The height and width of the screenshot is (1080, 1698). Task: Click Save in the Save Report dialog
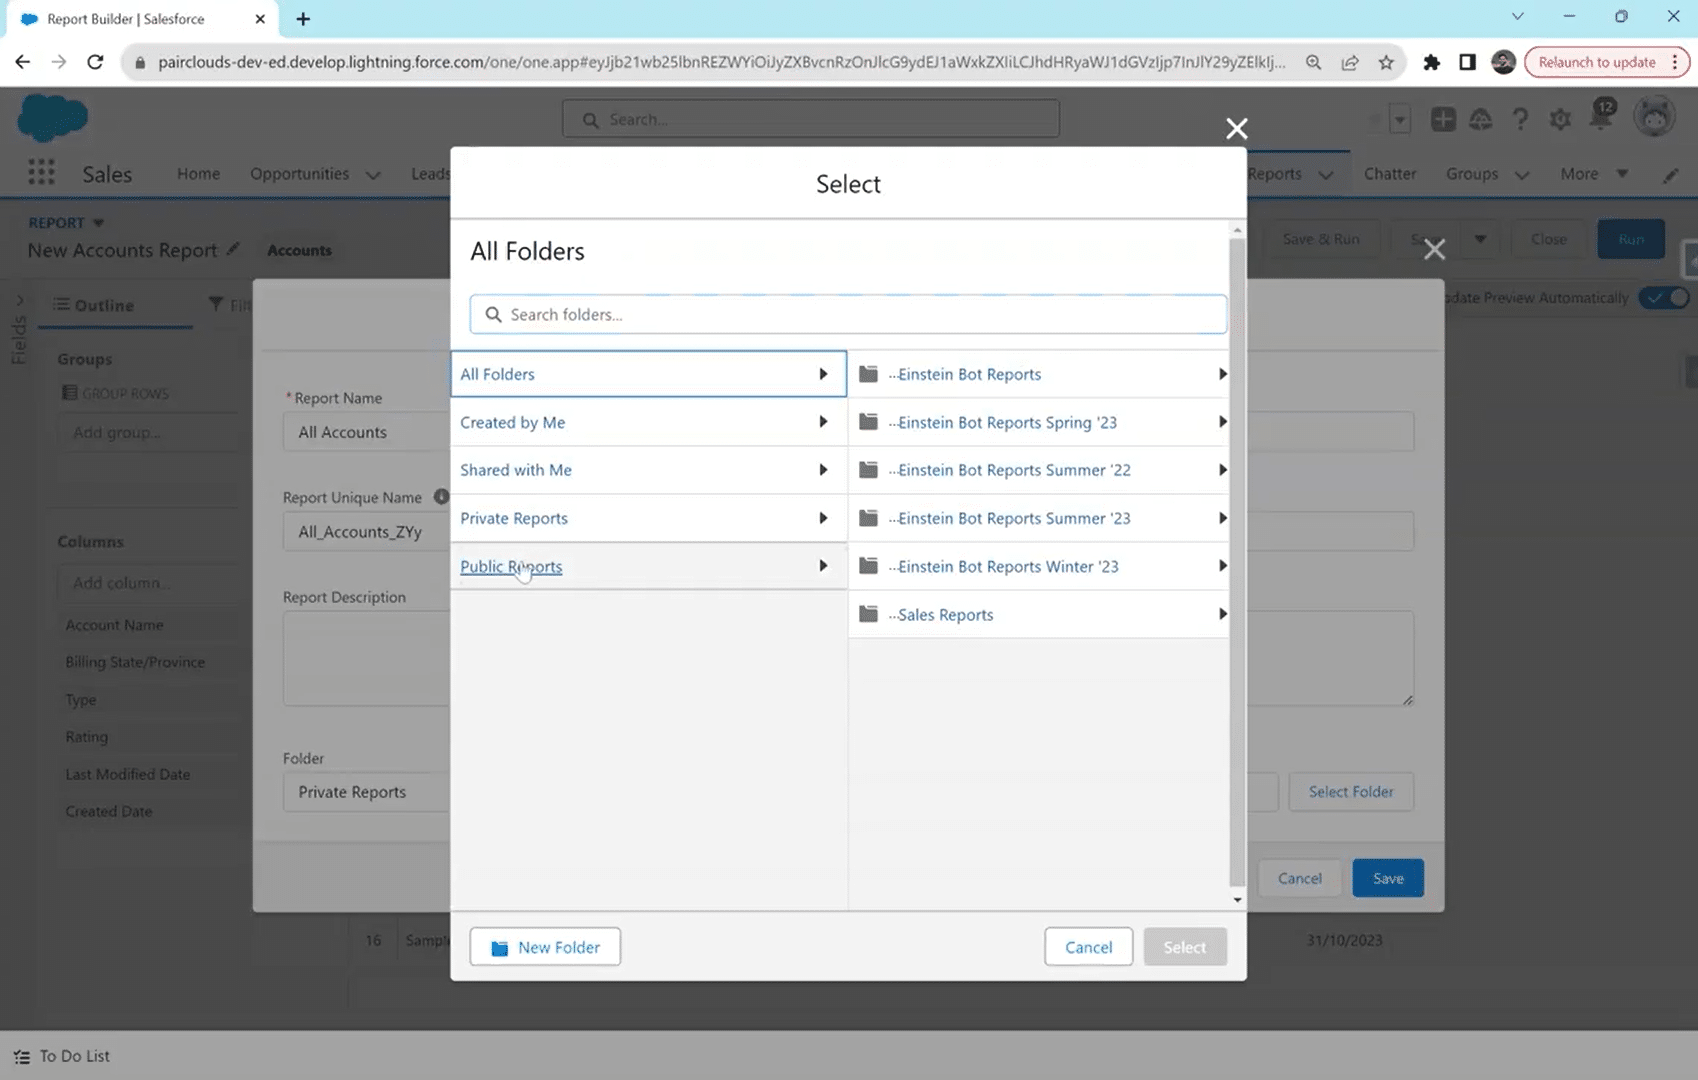click(x=1388, y=878)
